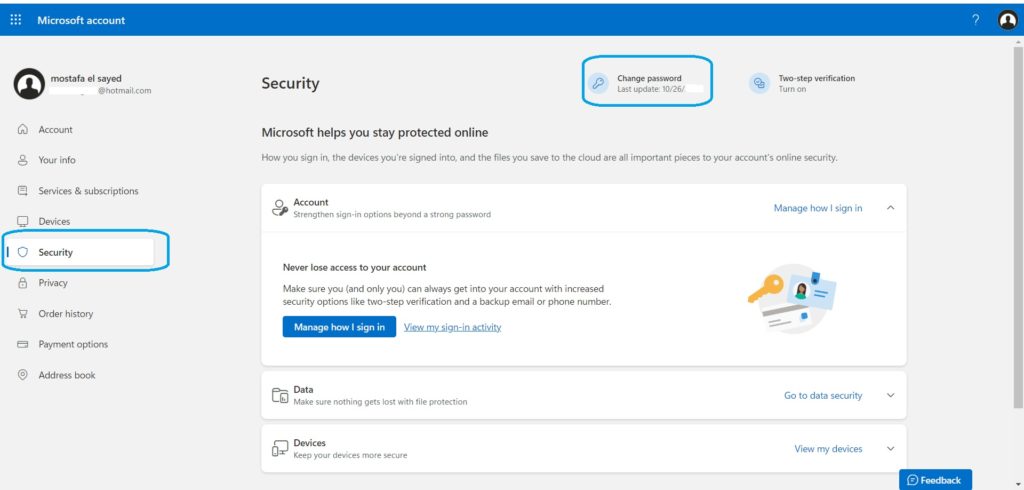This screenshot has width=1024, height=490.
Task: Open View my sign-in activity link
Action: 452,327
